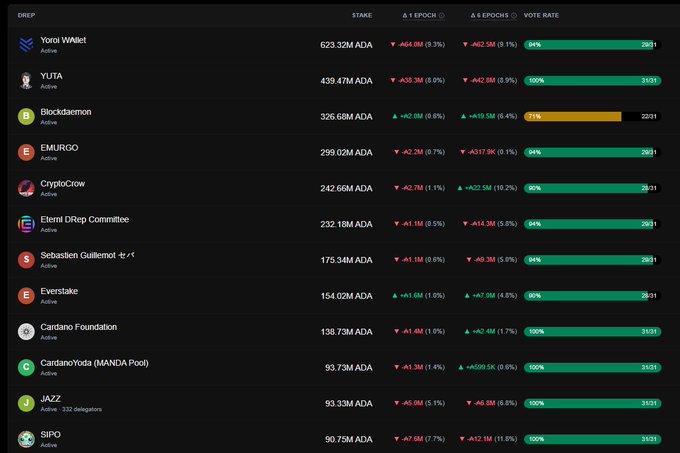
Task: Sort by the Δ 6 EPOCHS column header
Action: [x=489, y=15]
